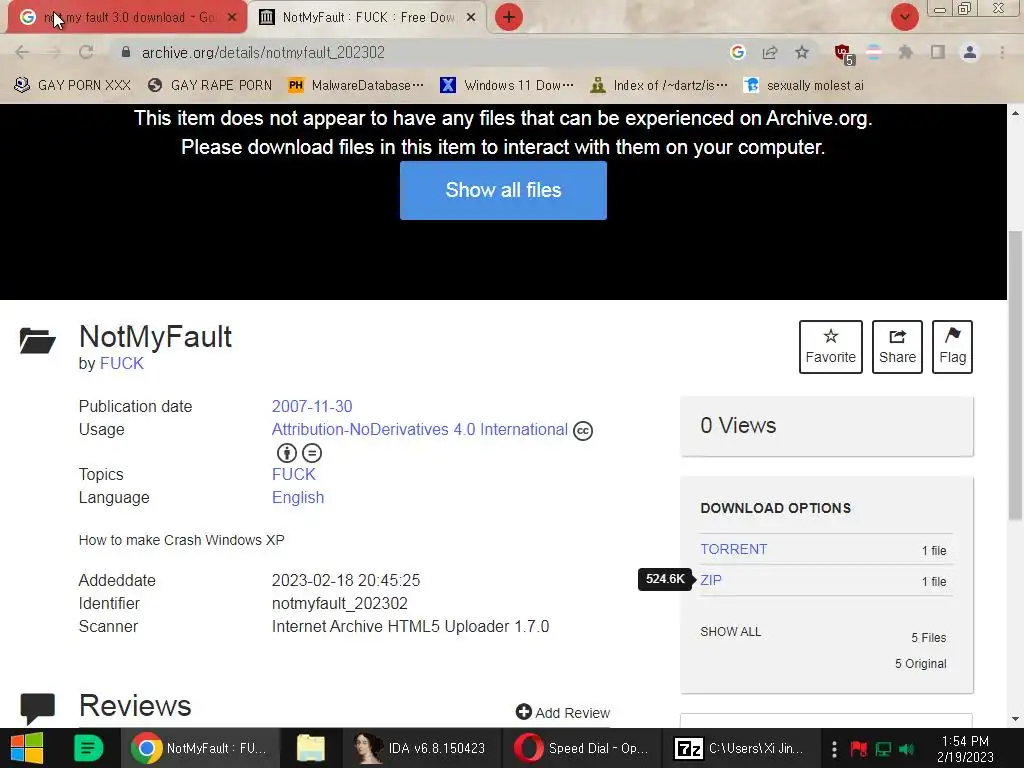Image resolution: width=1024 pixels, height=768 pixels.
Task: Click the folder icon beside NotMyFault title
Action: pyautogui.click(x=37, y=340)
